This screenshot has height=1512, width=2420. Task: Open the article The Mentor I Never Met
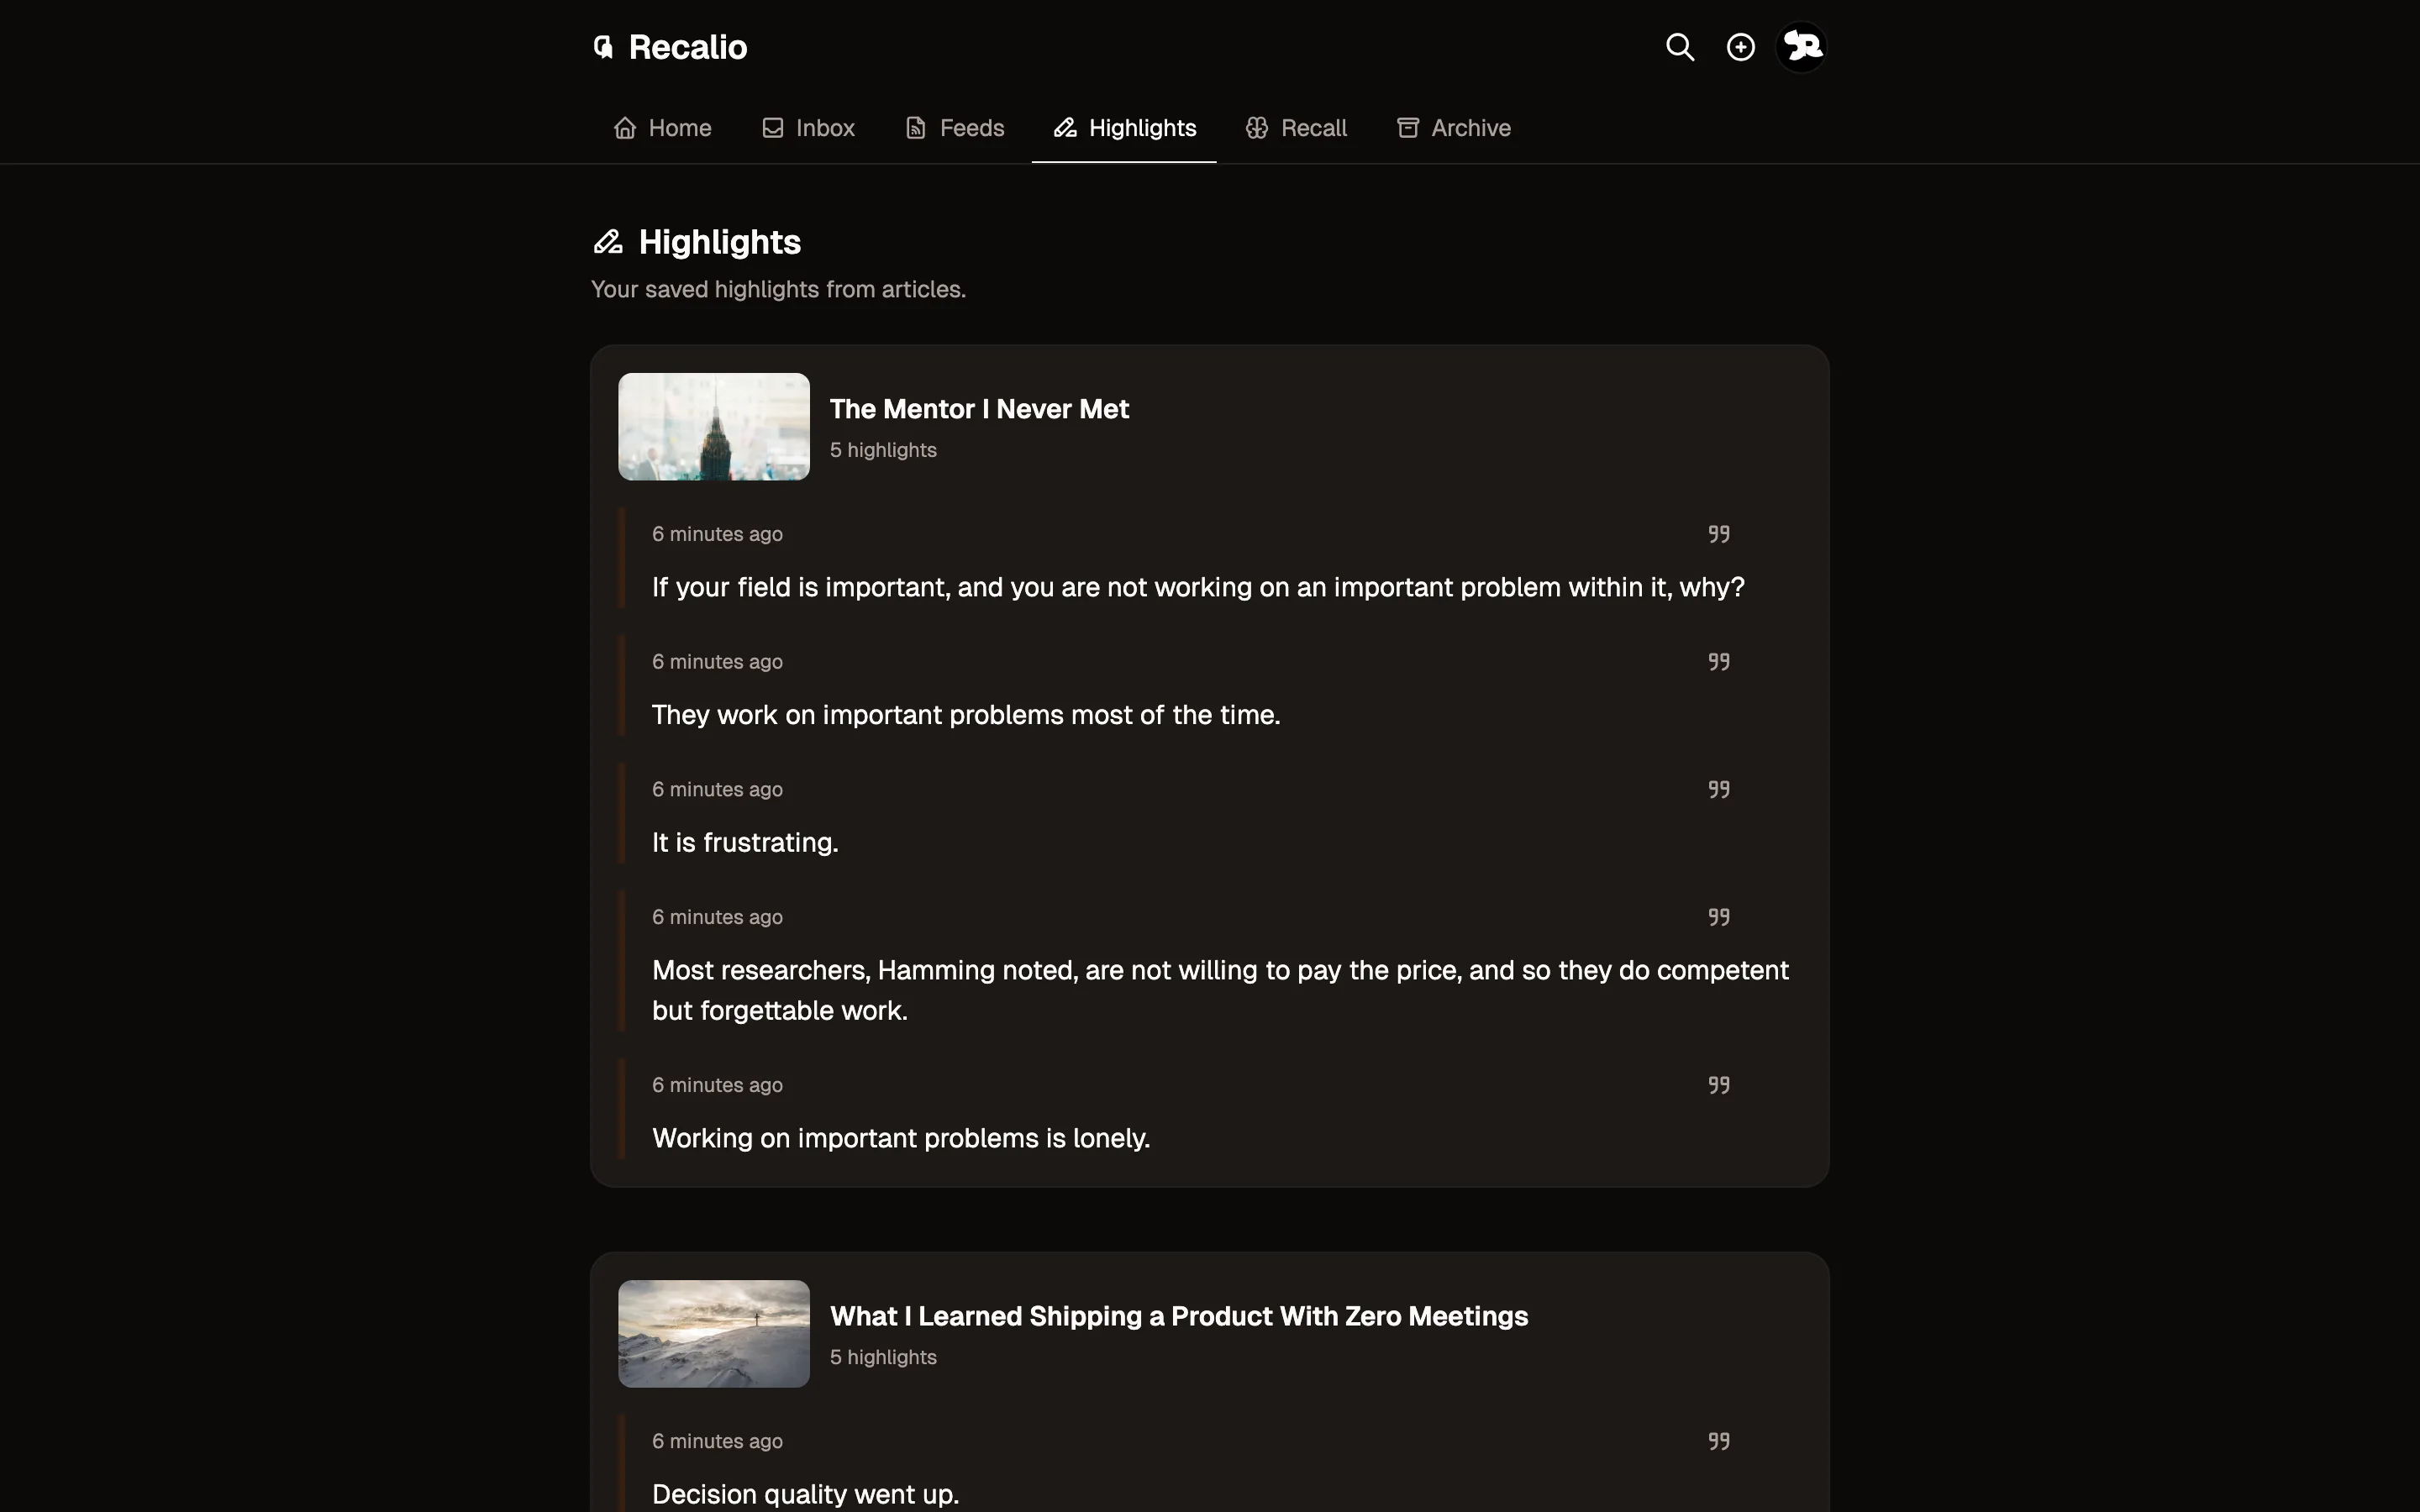point(979,408)
